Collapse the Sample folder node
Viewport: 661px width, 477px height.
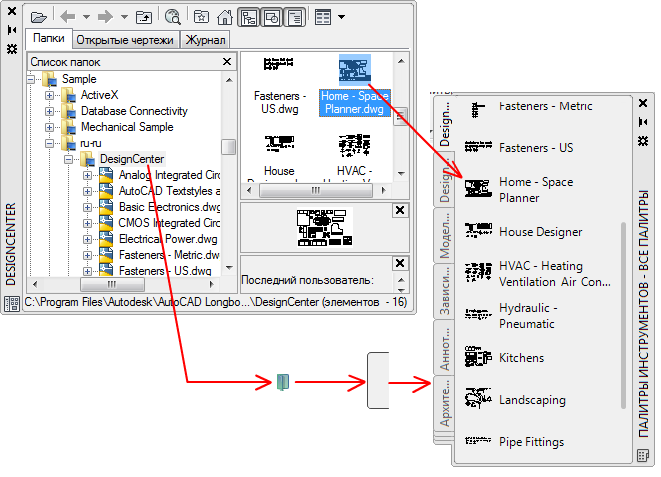pos(31,79)
